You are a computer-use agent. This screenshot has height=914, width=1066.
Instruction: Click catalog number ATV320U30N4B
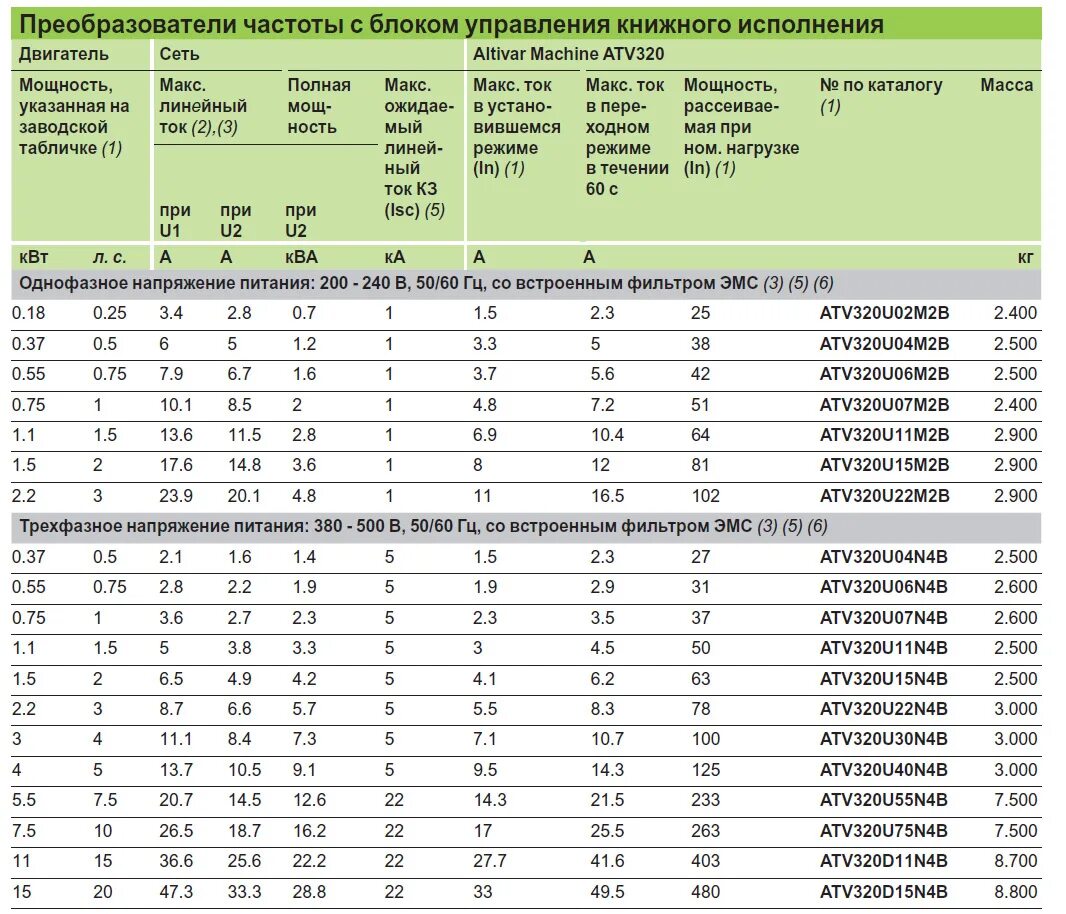point(883,739)
